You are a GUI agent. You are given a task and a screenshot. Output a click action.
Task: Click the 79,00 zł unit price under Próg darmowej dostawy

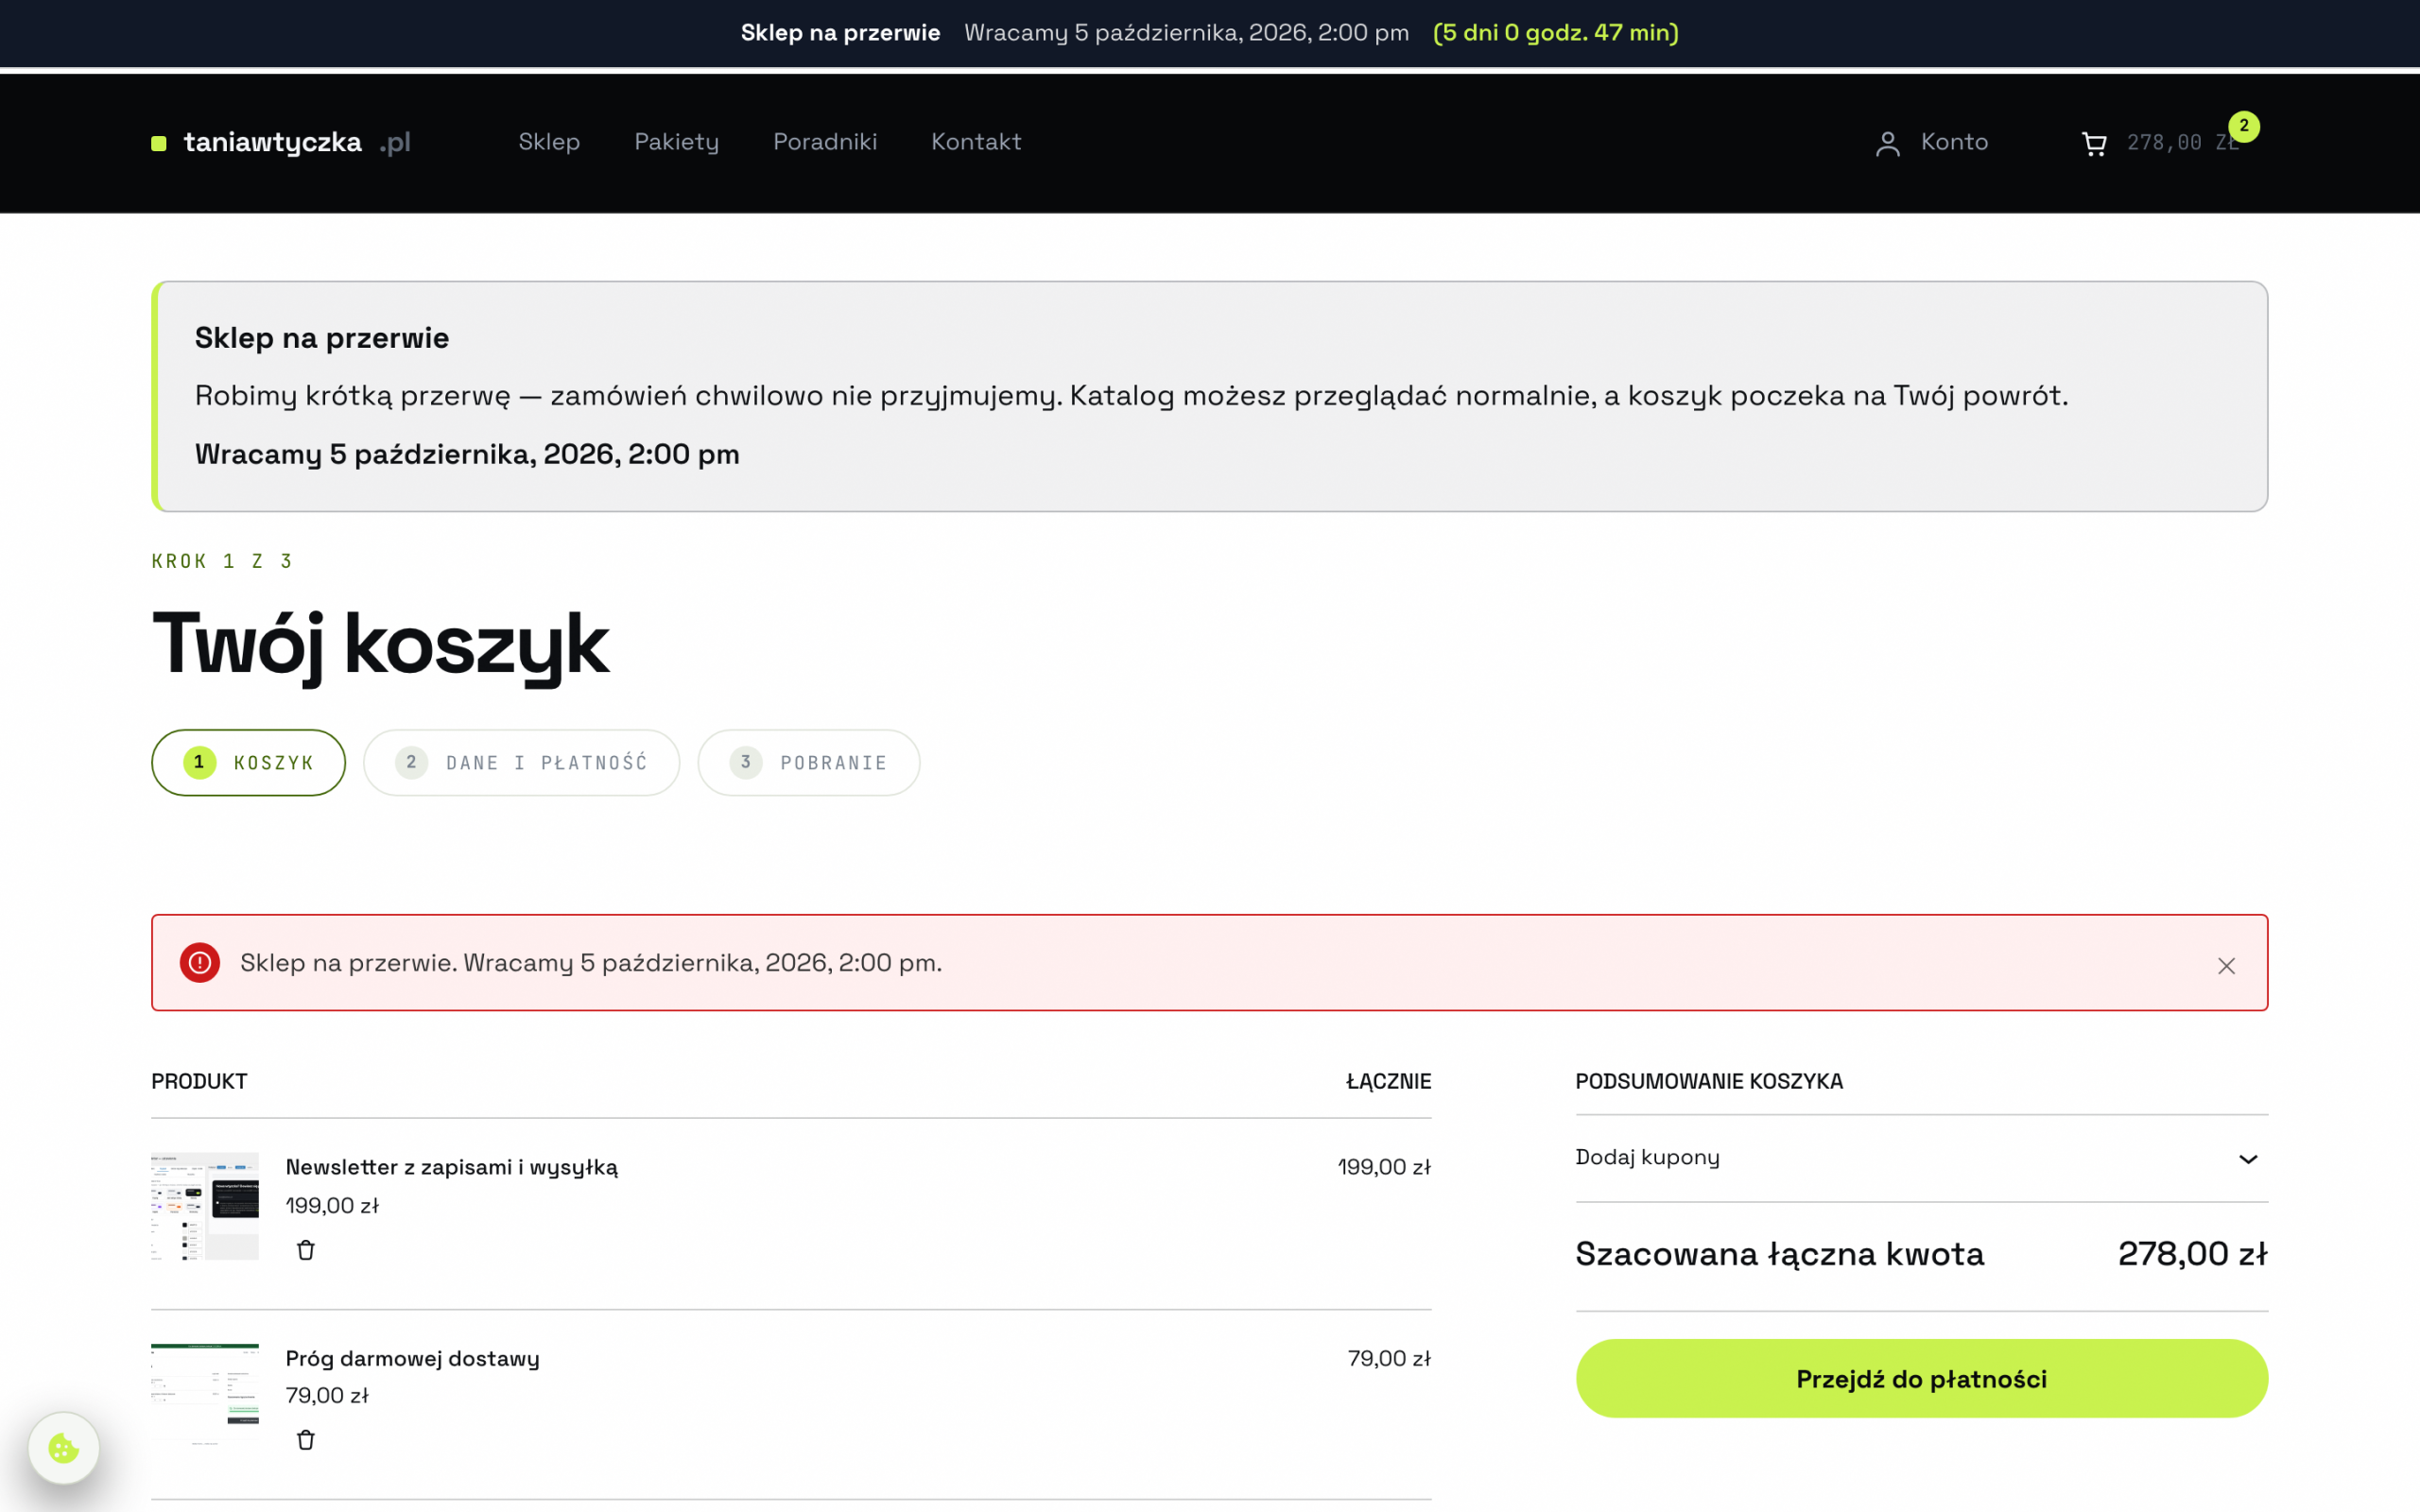327,1395
